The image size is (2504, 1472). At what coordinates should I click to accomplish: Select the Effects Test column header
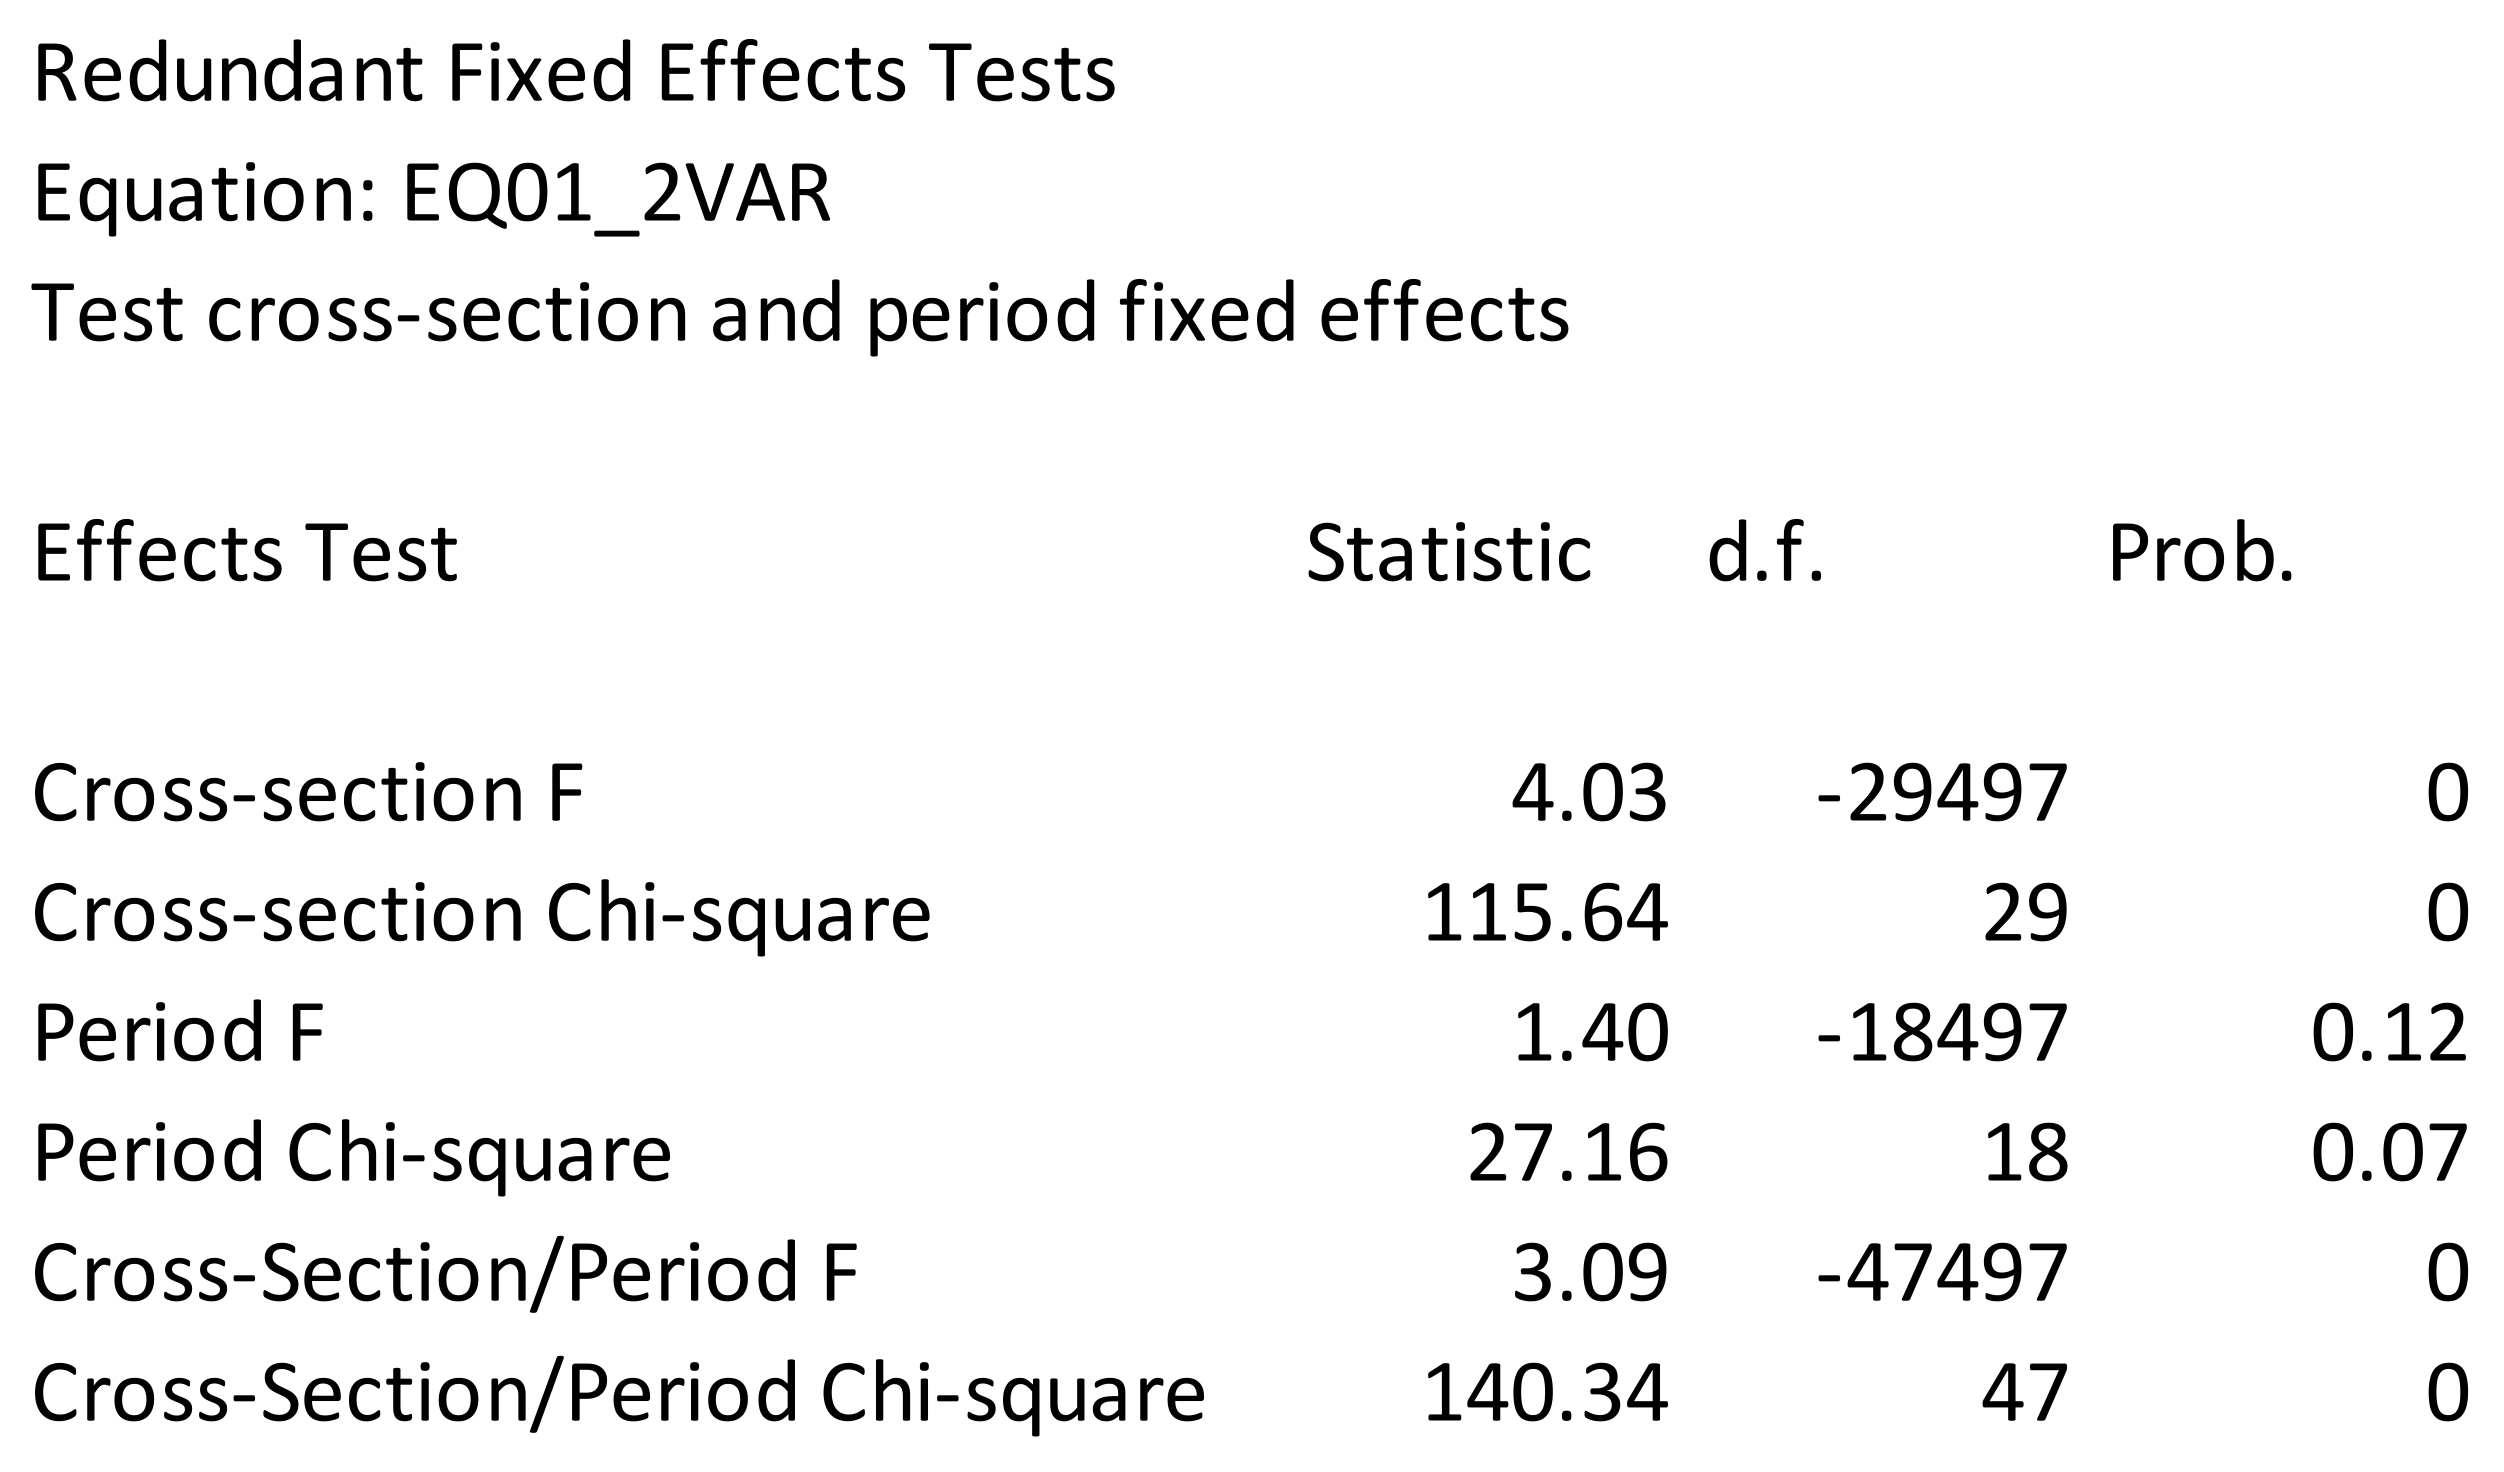245,553
